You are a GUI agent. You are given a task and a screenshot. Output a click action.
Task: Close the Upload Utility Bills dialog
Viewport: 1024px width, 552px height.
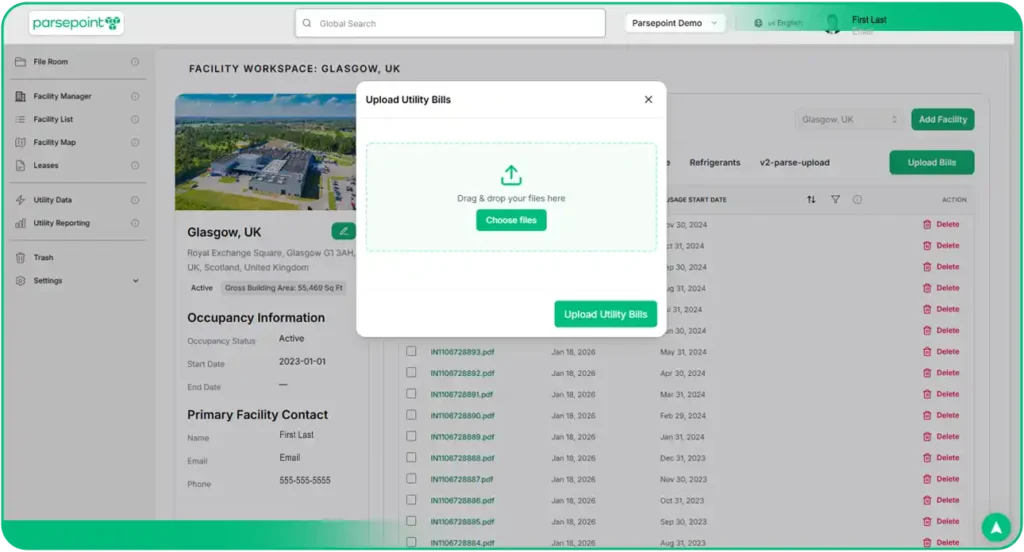[648, 99]
